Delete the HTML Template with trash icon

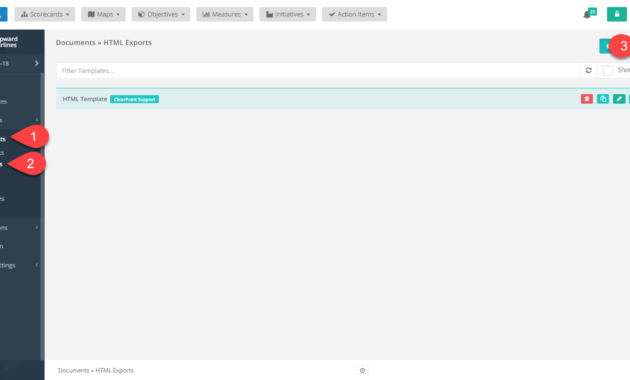pos(587,99)
